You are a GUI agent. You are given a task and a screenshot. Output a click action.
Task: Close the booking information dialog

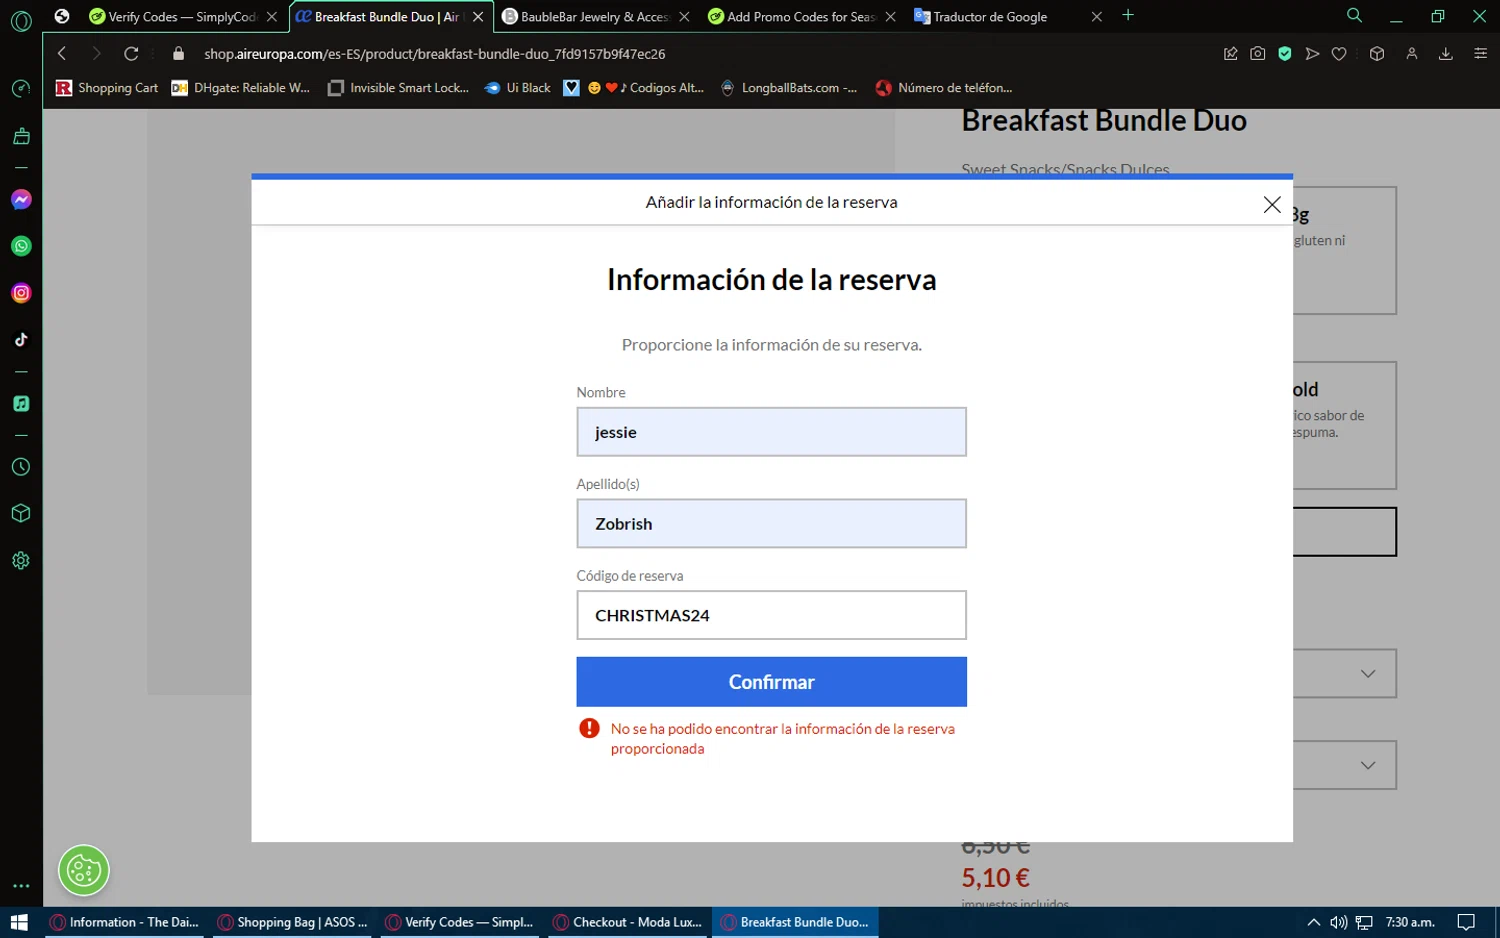click(x=1272, y=204)
